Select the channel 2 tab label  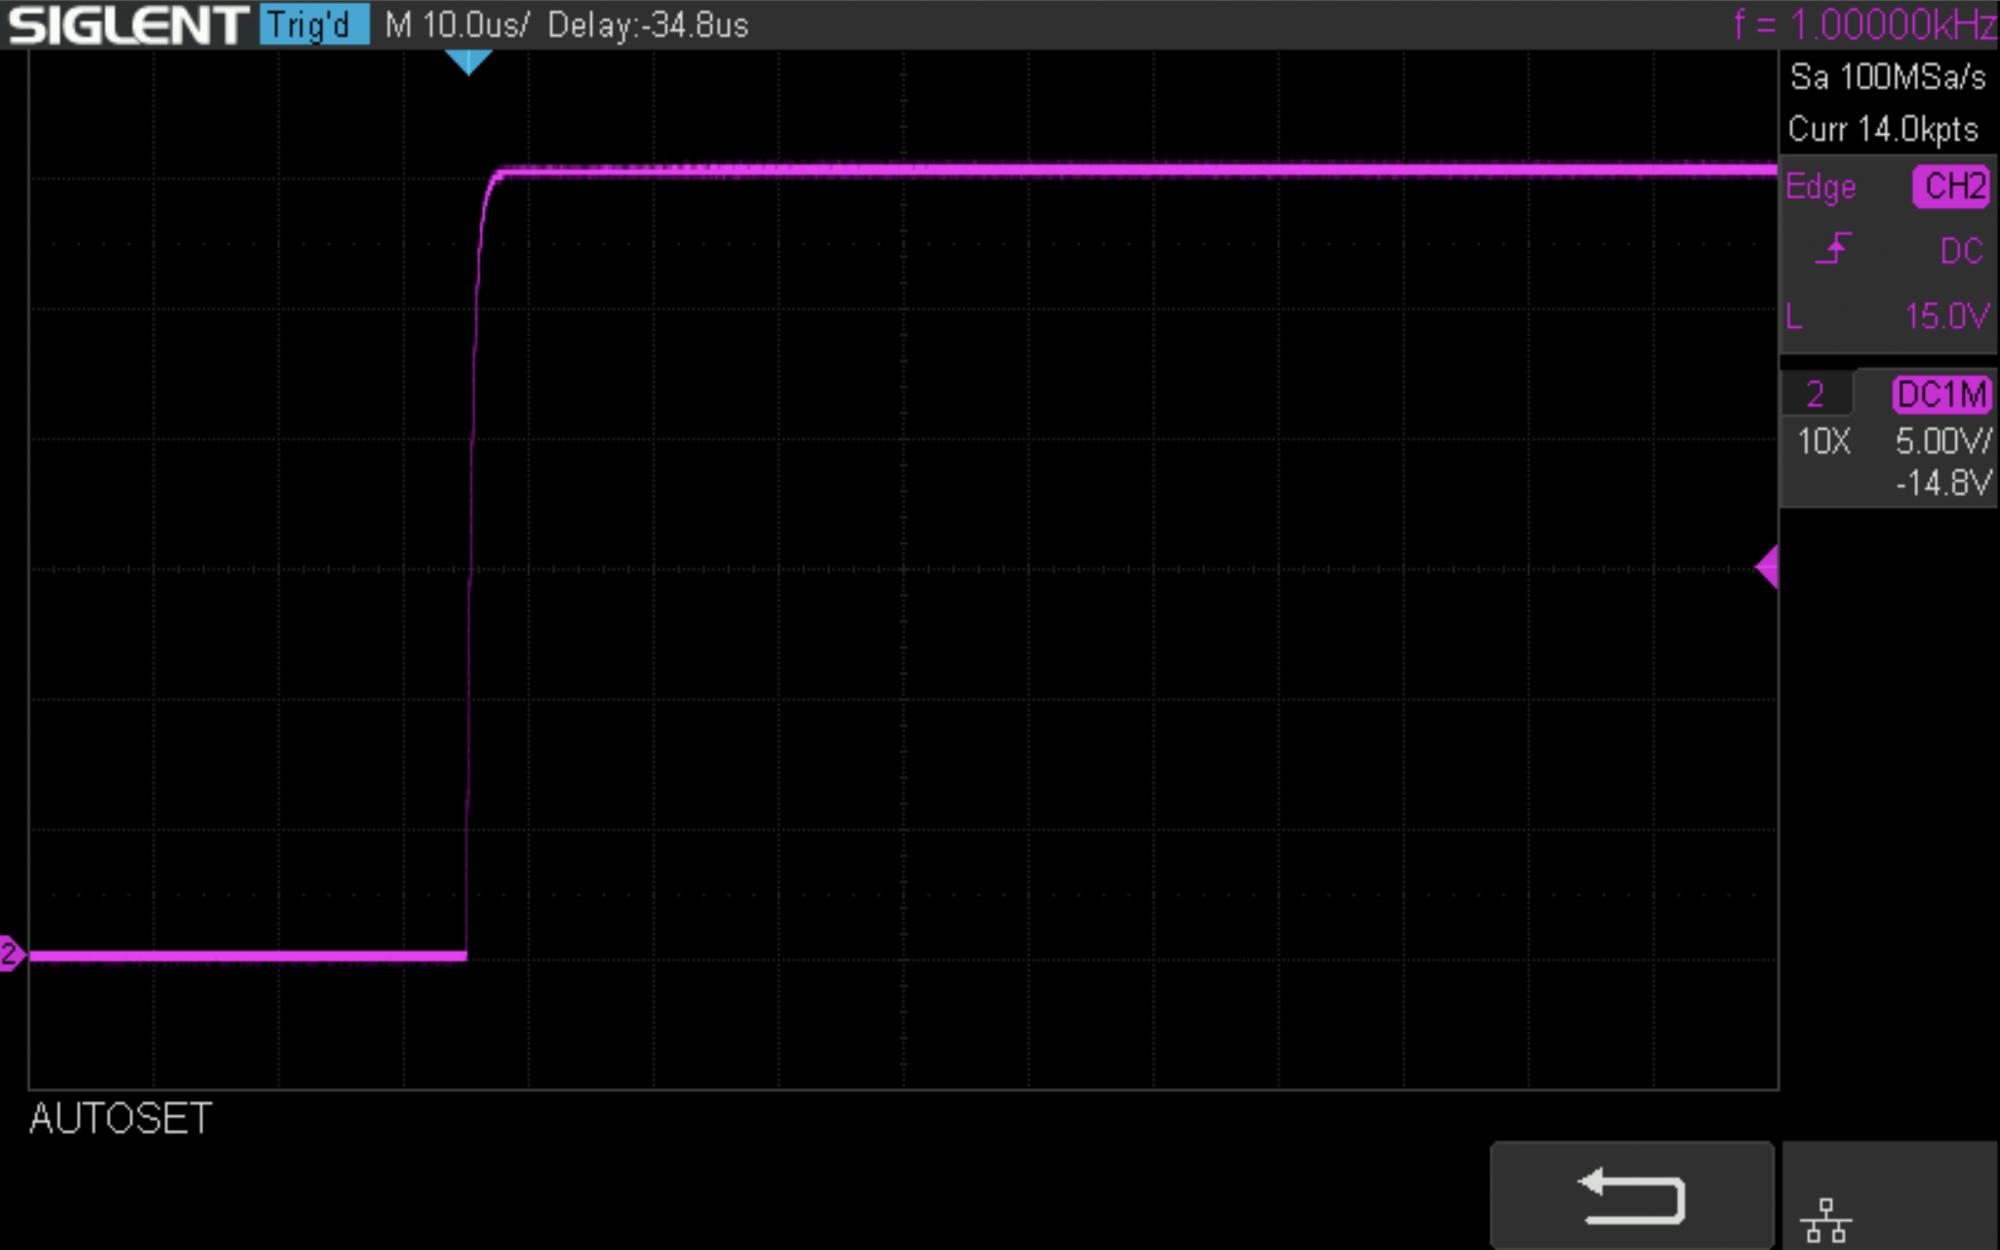pyautogui.click(x=1815, y=395)
